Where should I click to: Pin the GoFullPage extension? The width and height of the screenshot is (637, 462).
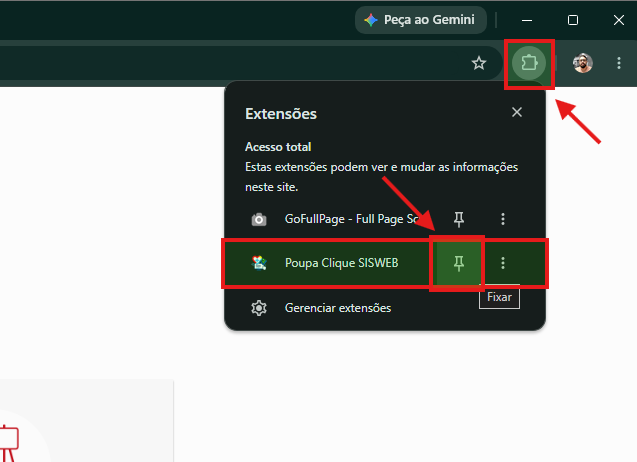pos(459,219)
